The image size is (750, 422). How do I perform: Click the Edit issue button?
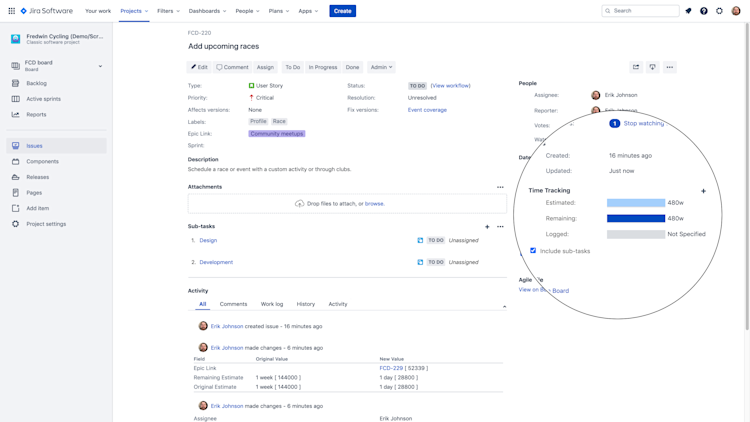[199, 67]
